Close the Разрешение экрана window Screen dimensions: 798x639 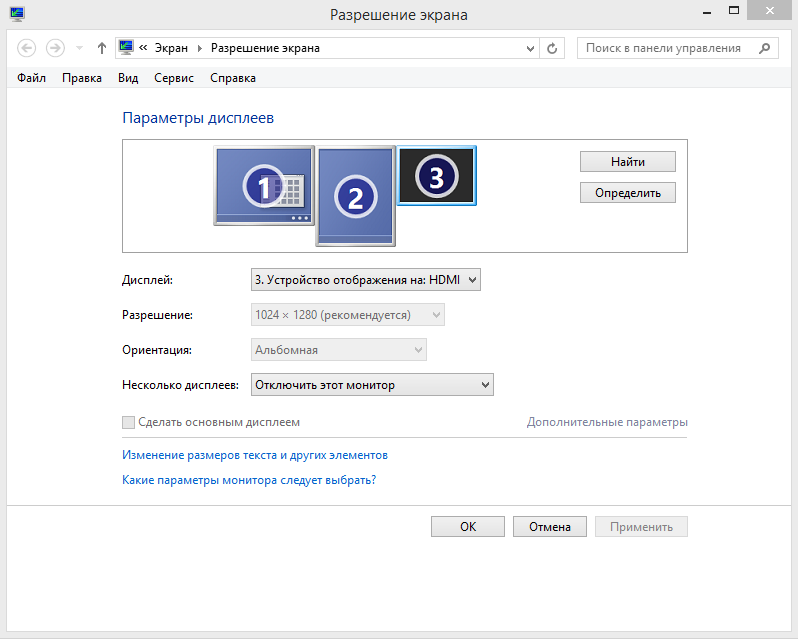770,11
